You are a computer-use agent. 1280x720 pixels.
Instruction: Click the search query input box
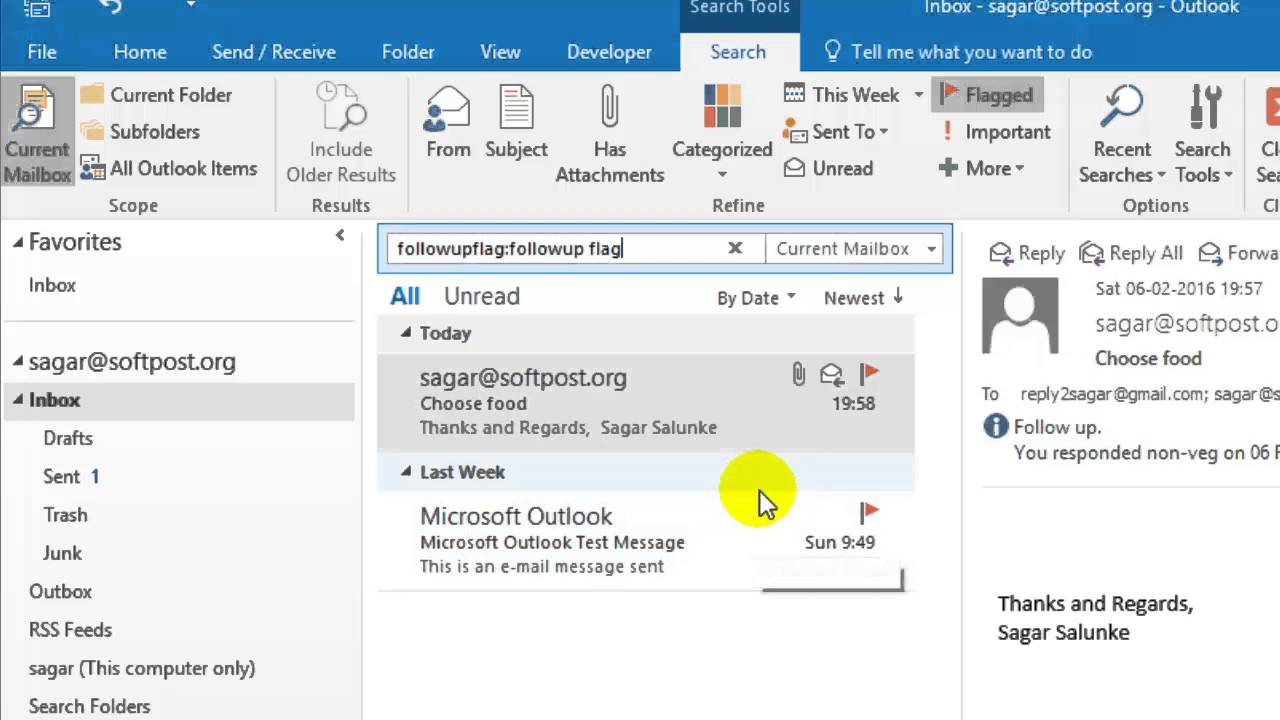pos(555,249)
